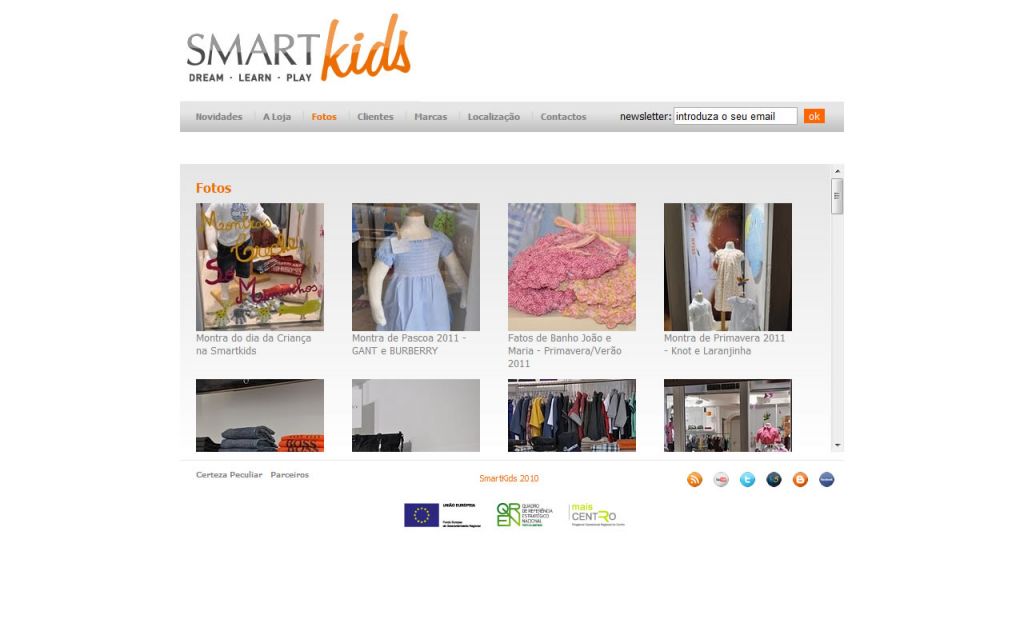Open the RSS feed icon
The image size is (1024, 639).
(694, 480)
